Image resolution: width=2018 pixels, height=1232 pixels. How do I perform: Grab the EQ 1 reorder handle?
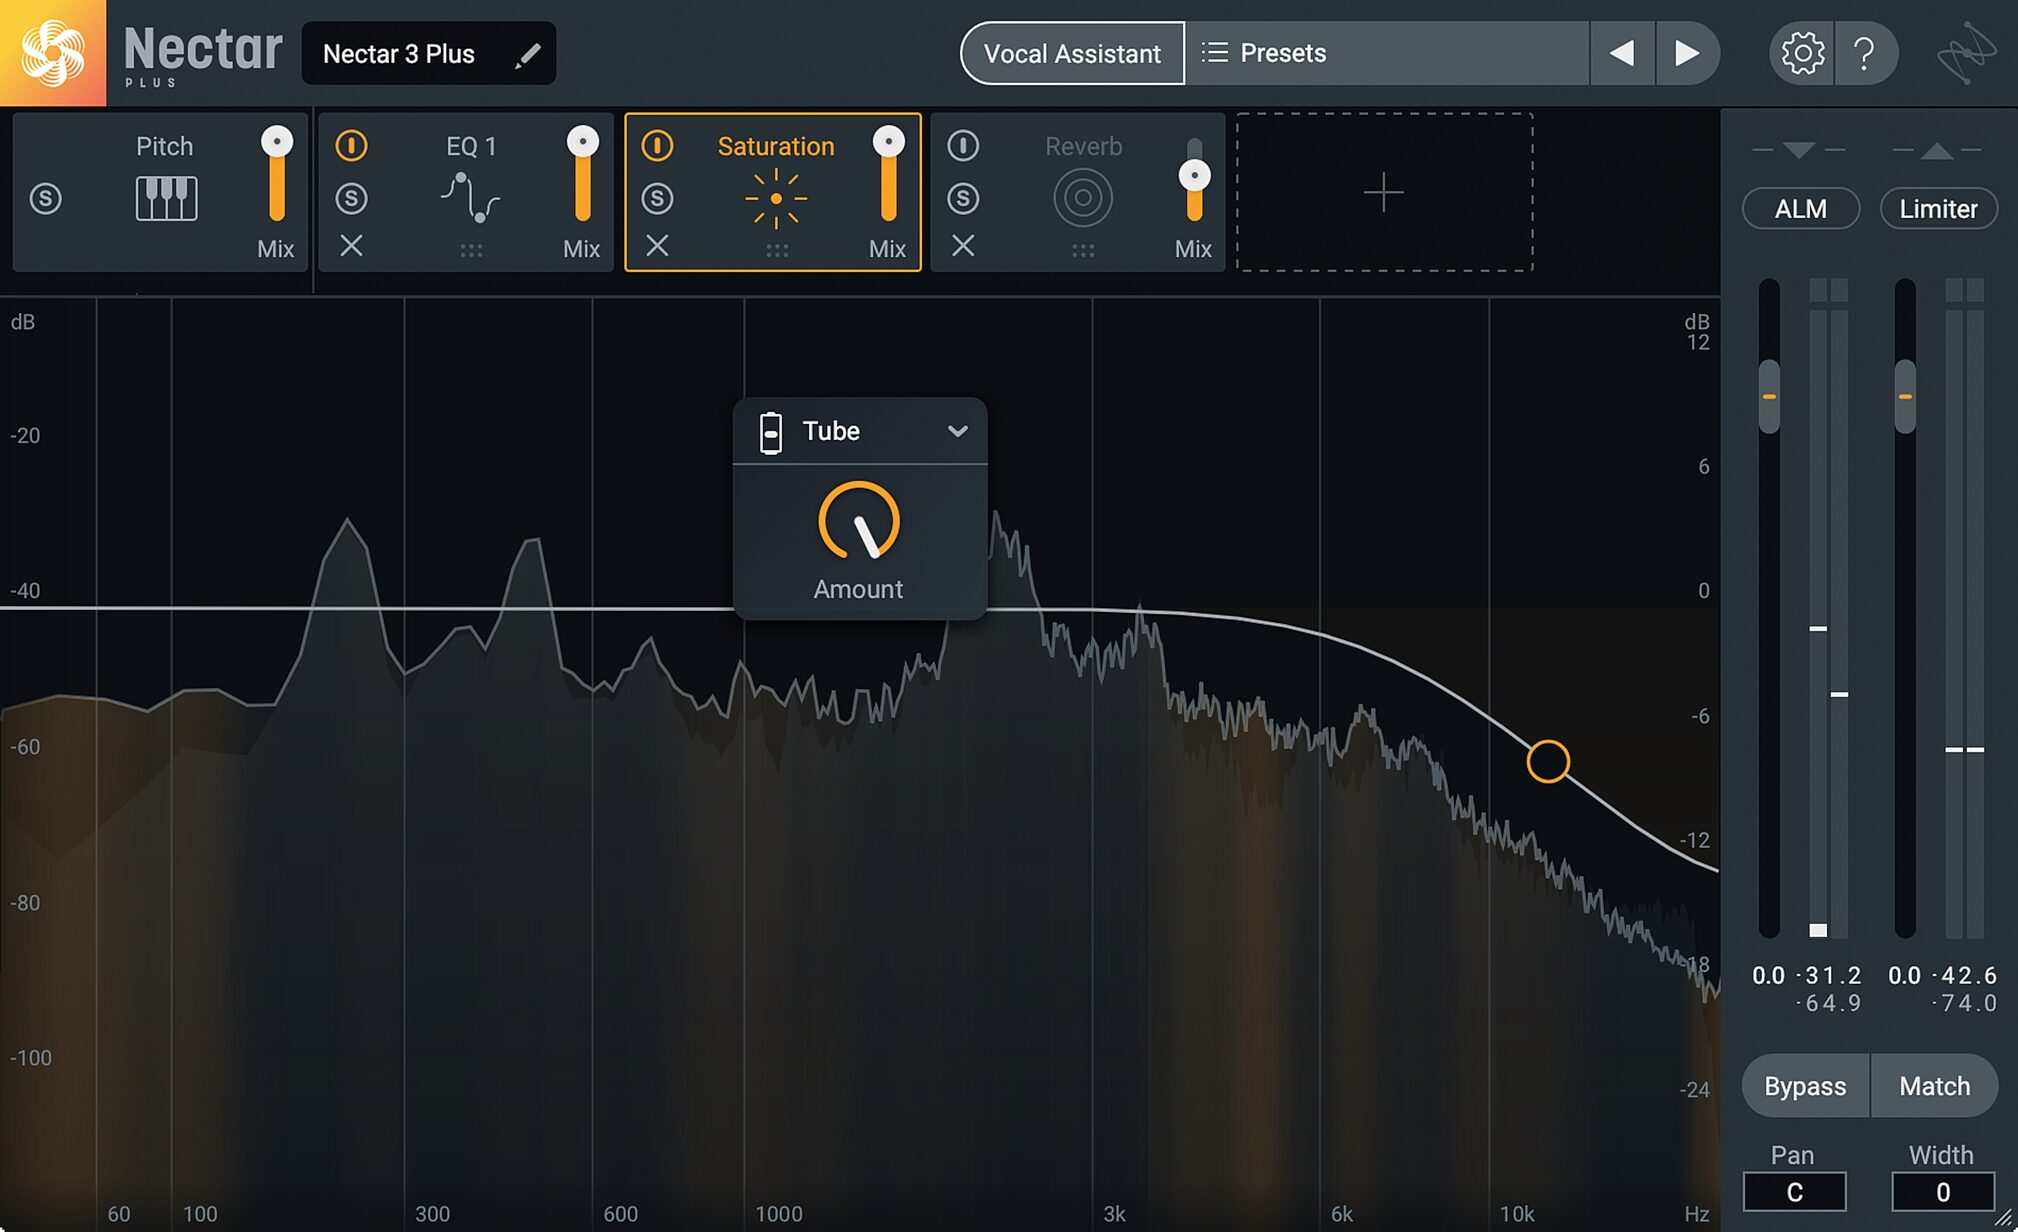tap(471, 251)
